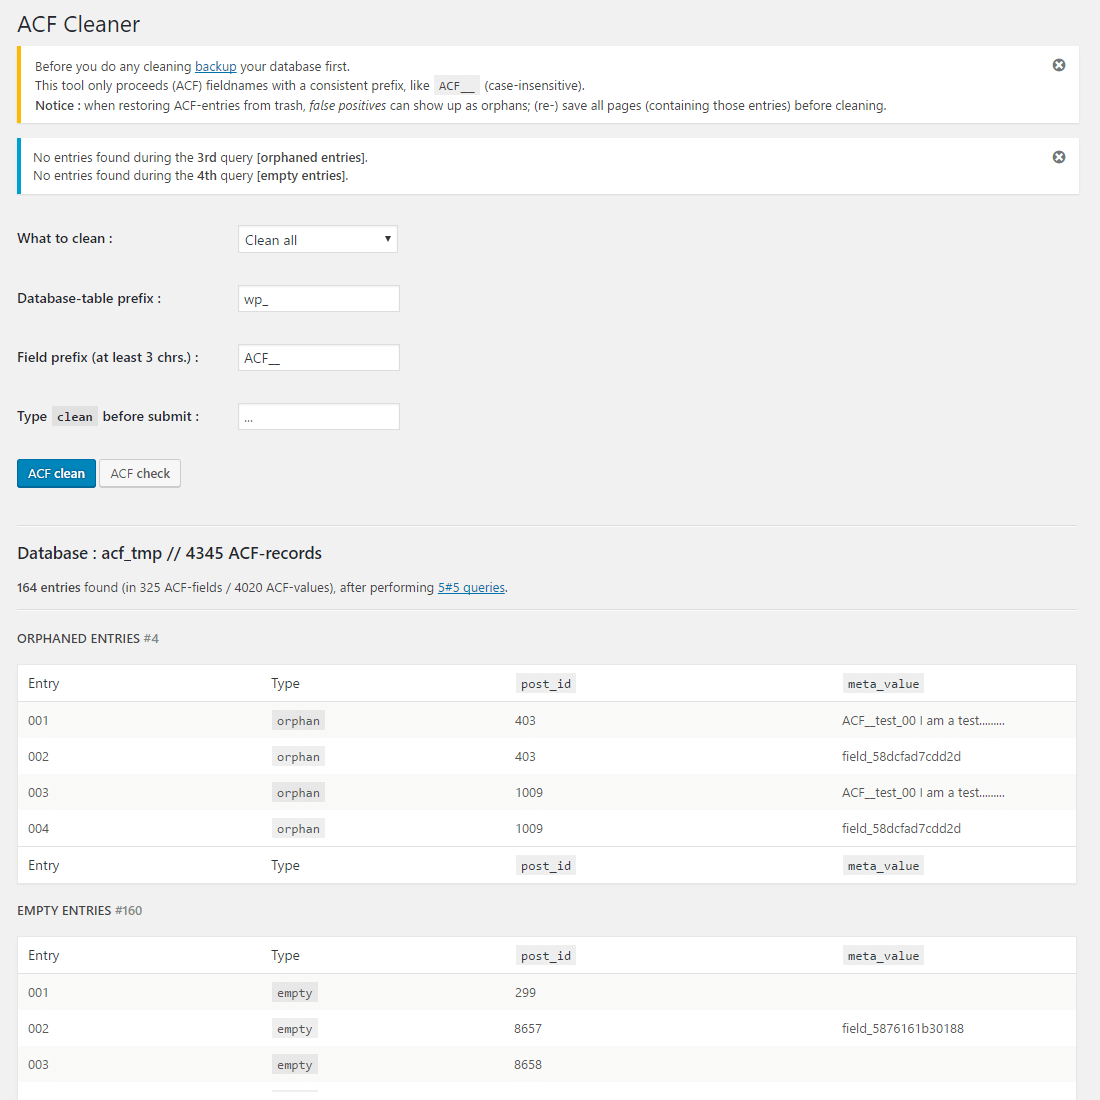Click the Entry footer label of orphaned table

43,866
